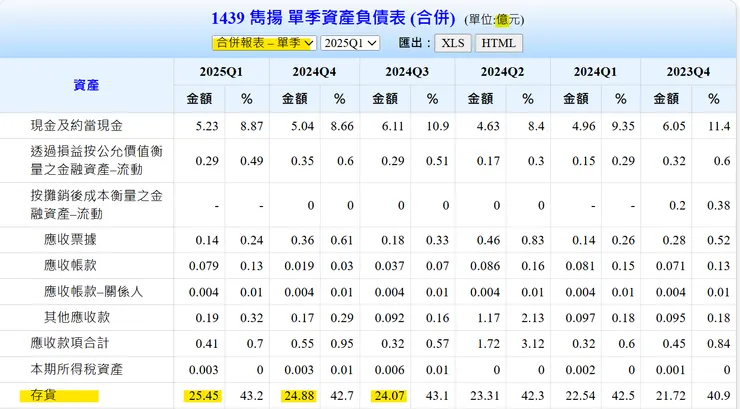Screen dimensions: 740x409
Task: Click the 43.2 inventory percentage for 2025Q1
Action: pyautogui.click(x=252, y=395)
